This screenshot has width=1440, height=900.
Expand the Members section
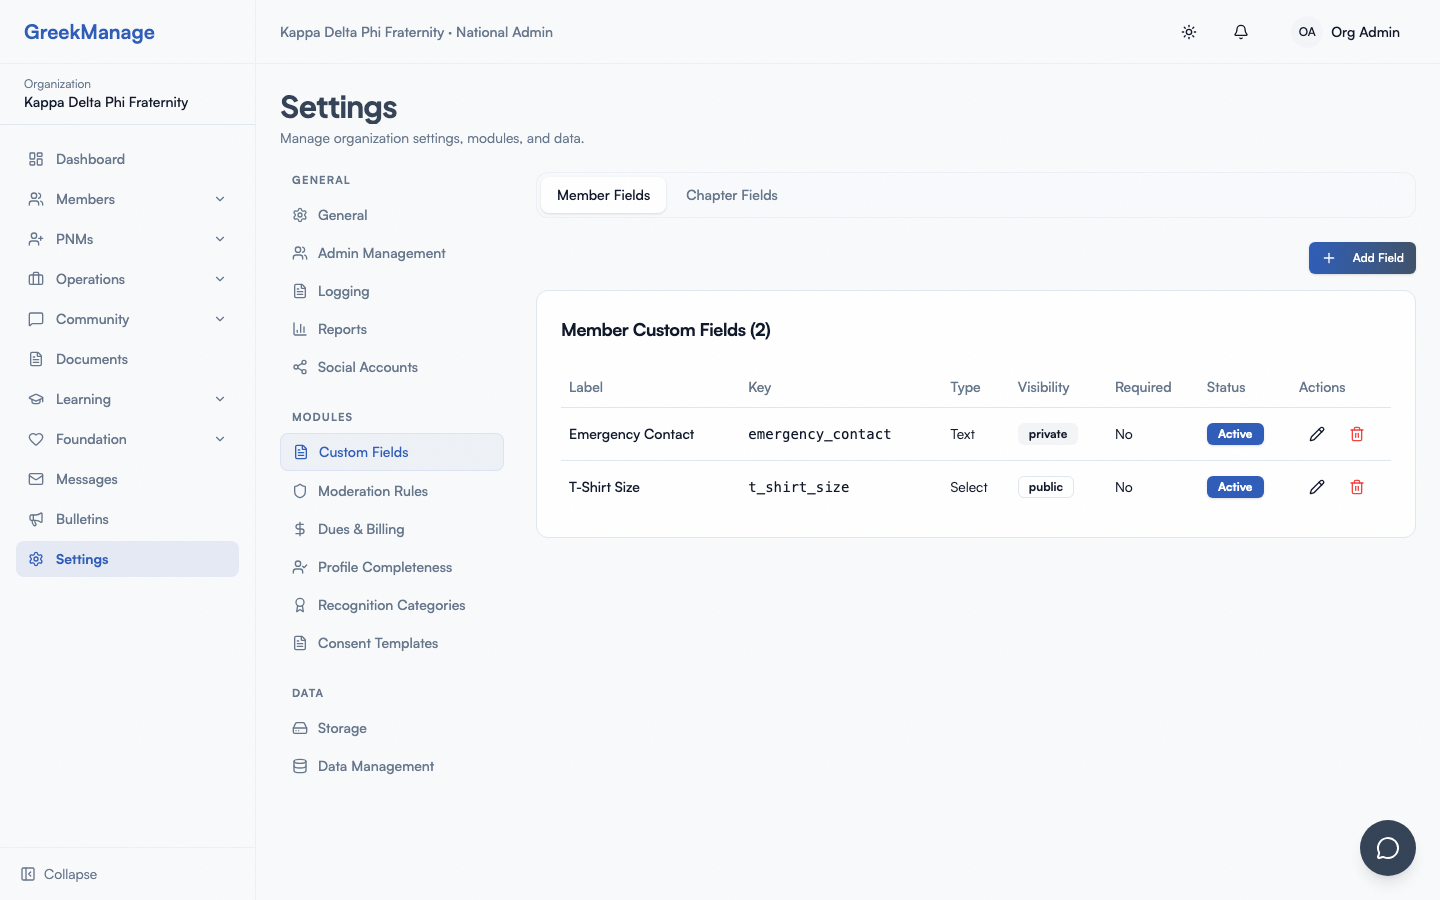[x=220, y=199]
